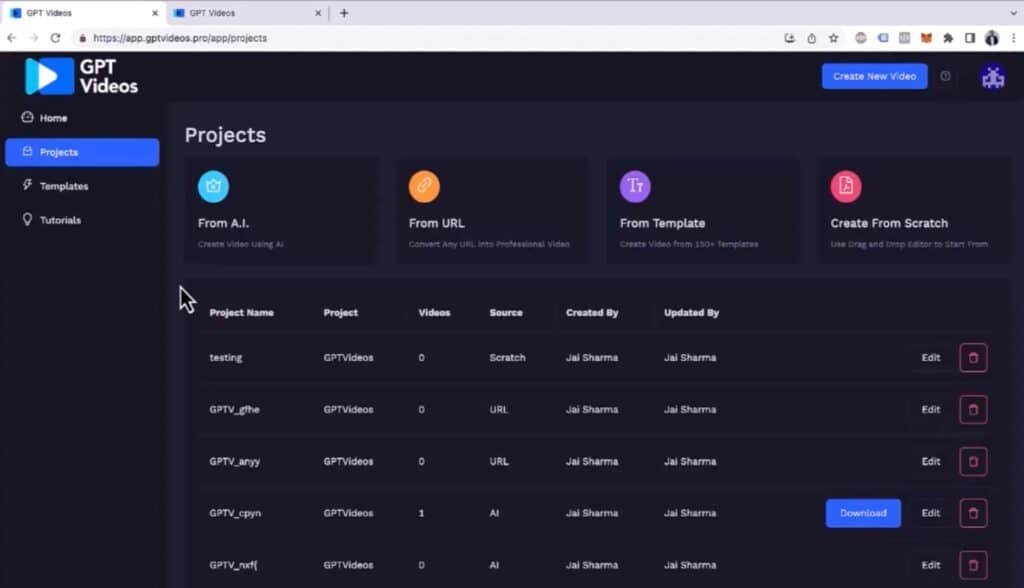Reload the page with browser refresh icon
The image size is (1024, 588).
pos(55,38)
